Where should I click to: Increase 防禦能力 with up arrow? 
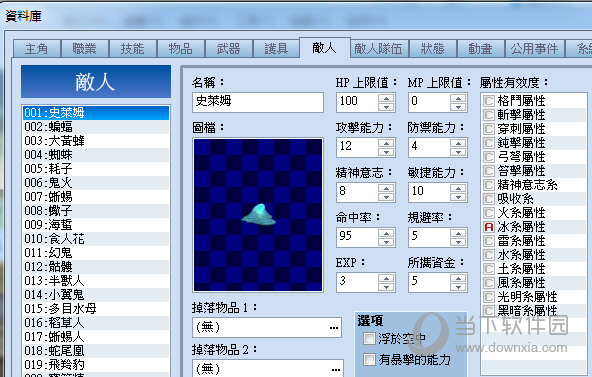pyautogui.click(x=458, y=143)
